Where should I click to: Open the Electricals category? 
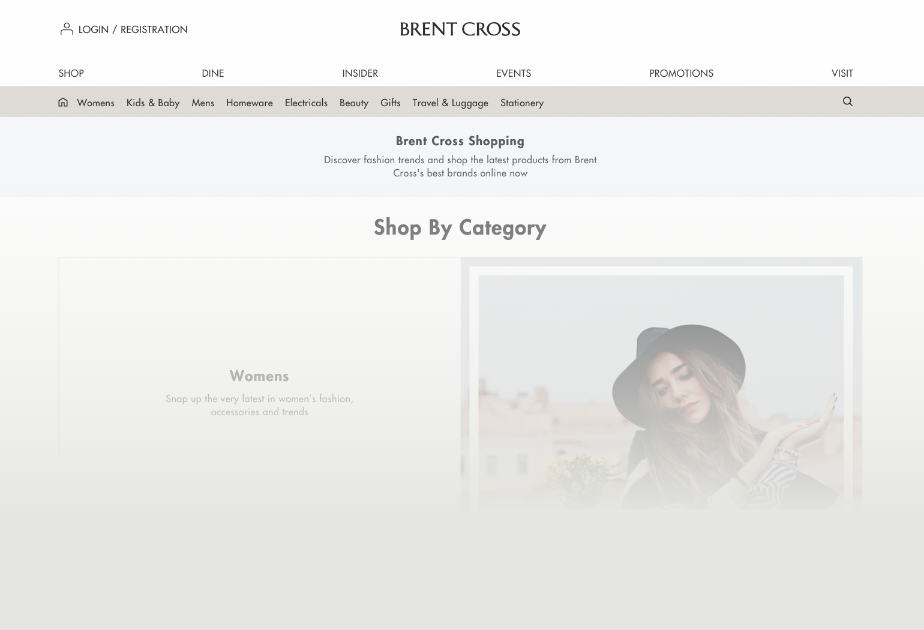(x=306, y=103)
